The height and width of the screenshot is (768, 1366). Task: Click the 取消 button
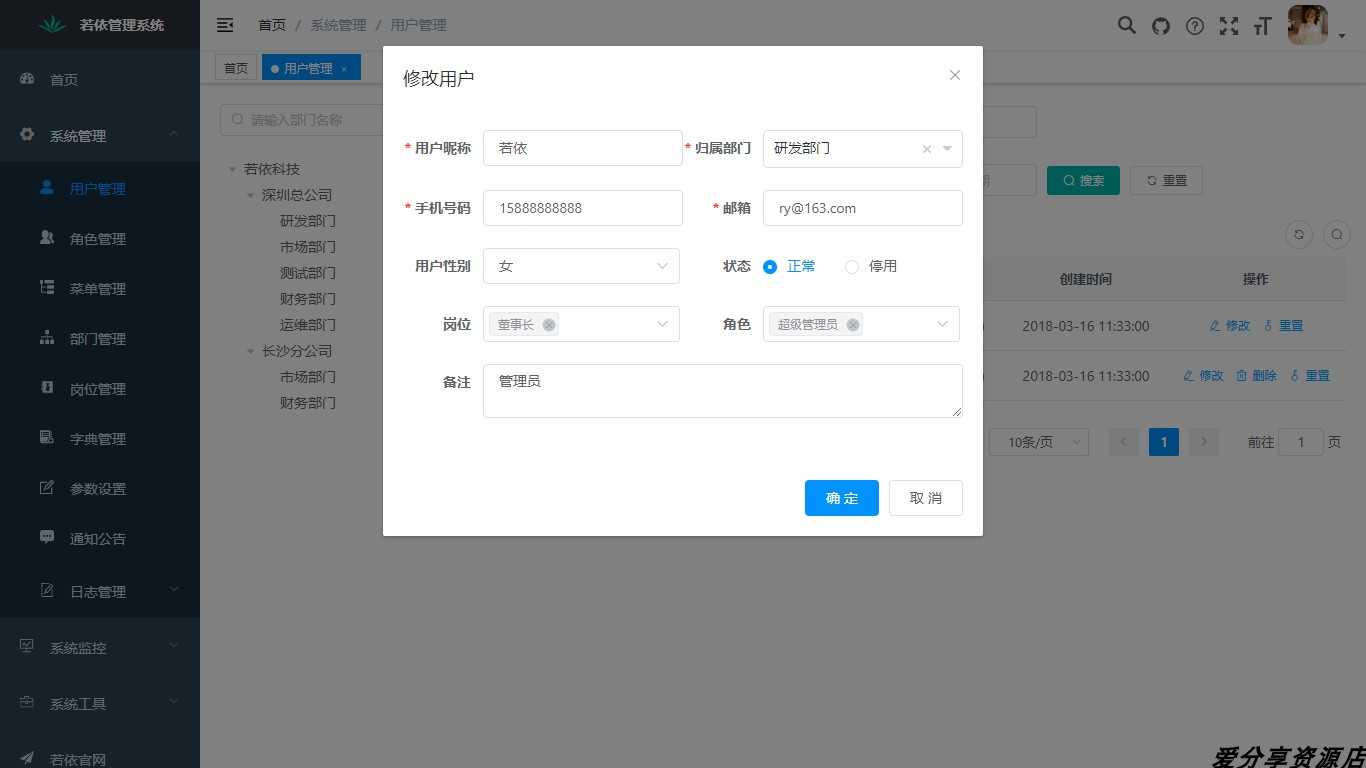(x=926, y=498)
